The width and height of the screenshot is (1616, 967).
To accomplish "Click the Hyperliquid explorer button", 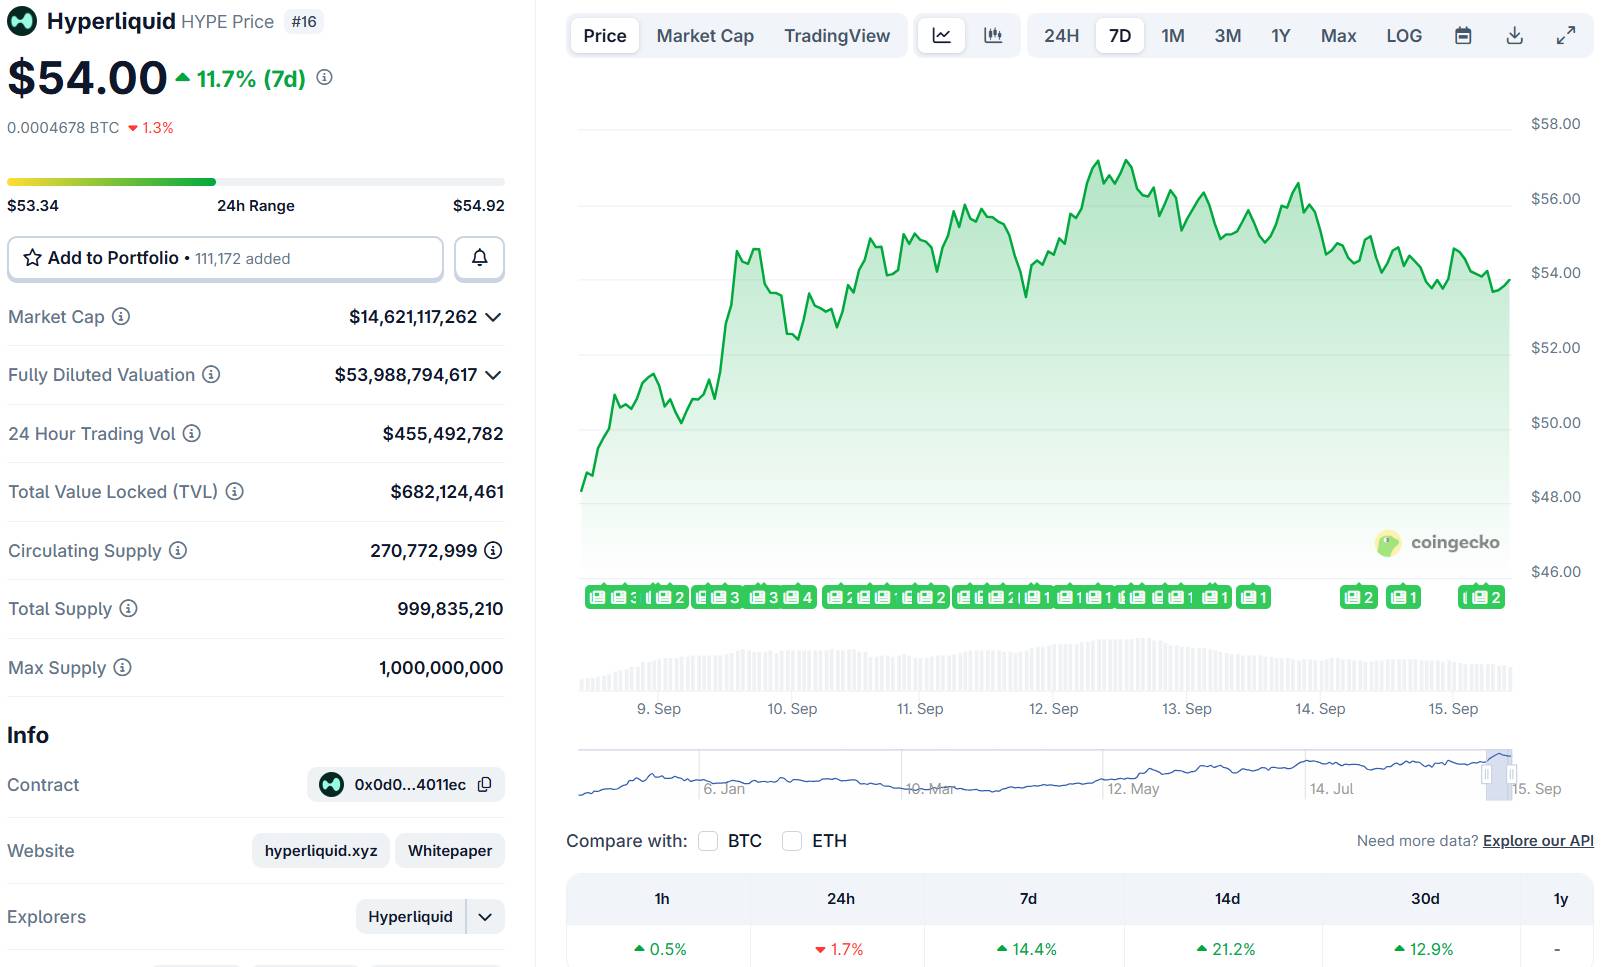I will (x=410, y=917).
